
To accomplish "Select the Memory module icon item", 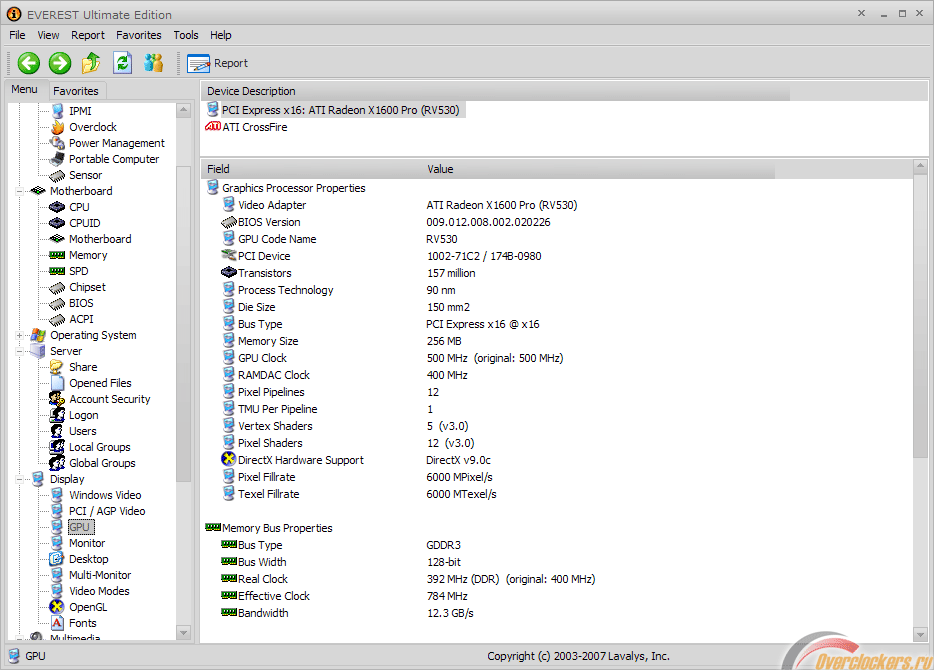I will tap(57, 255).
